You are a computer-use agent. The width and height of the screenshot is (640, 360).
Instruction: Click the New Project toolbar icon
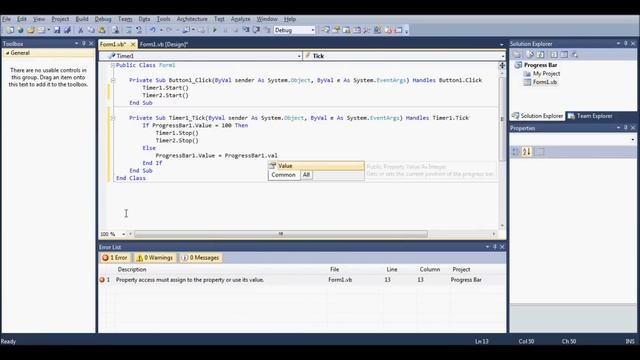point(10,30)
